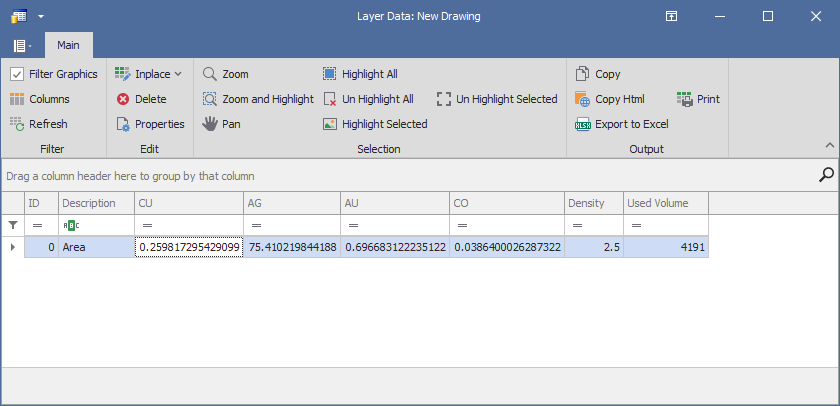Toggle the Filter Graphics checkbox

(17, 74)
